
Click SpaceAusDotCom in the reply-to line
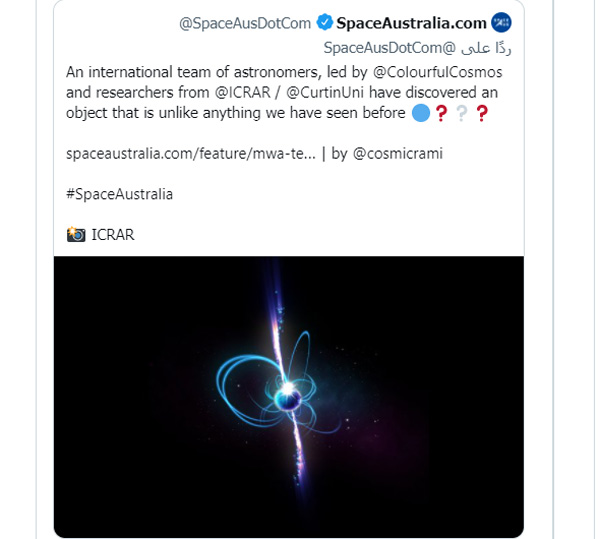381,47
